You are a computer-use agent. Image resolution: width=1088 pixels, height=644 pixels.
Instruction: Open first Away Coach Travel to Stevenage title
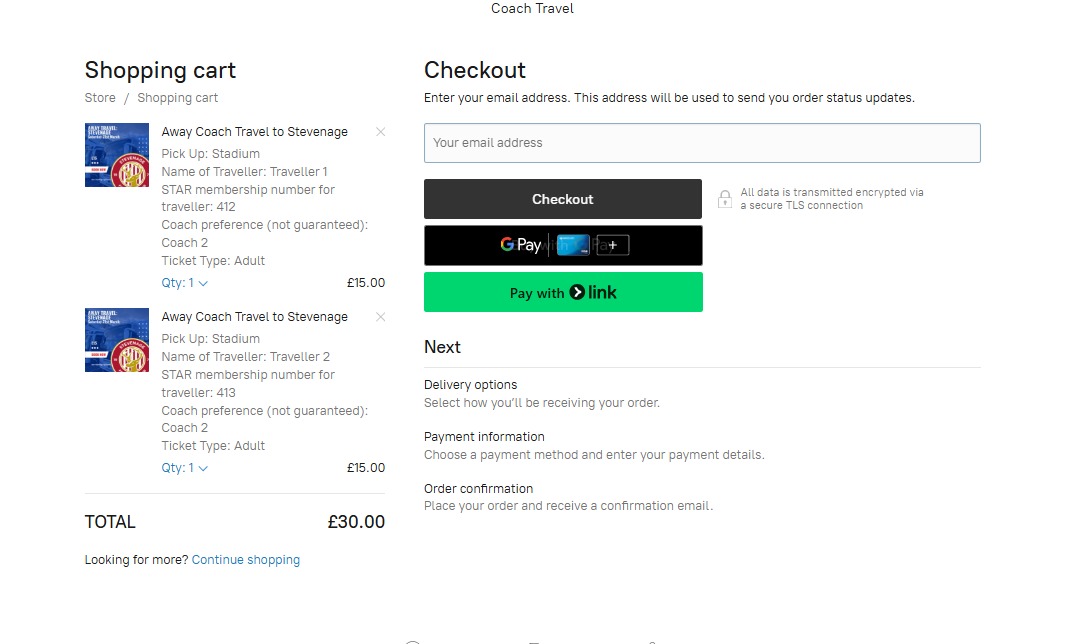coord(255,132)
